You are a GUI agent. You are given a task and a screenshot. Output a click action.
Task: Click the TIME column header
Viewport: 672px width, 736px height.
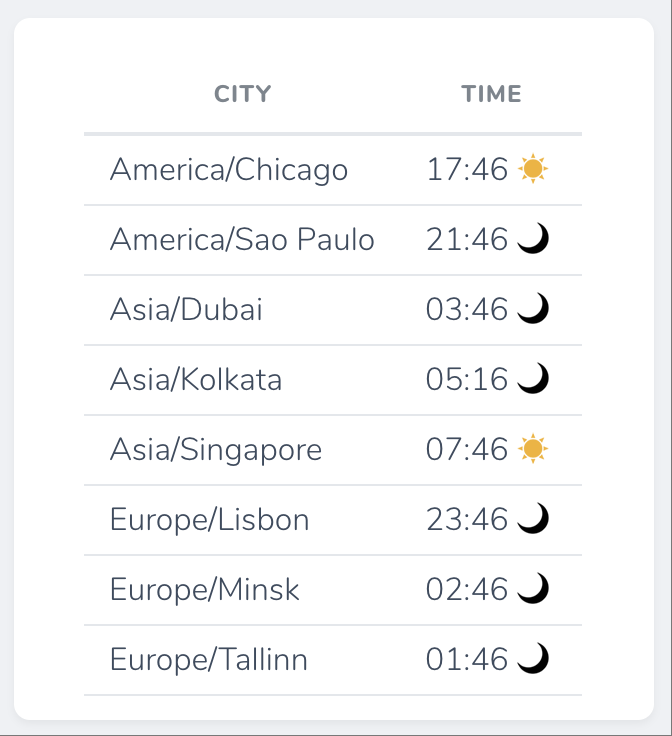tap(491, 94)
